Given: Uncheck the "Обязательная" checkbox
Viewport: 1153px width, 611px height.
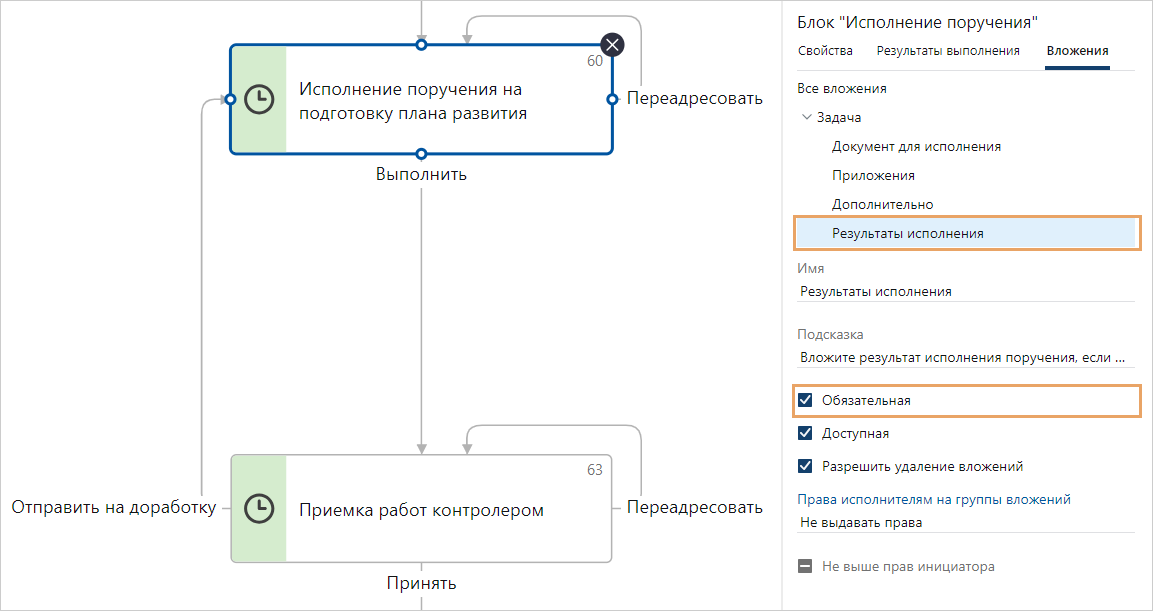Looking at the screenshot, I should (805, 401).
